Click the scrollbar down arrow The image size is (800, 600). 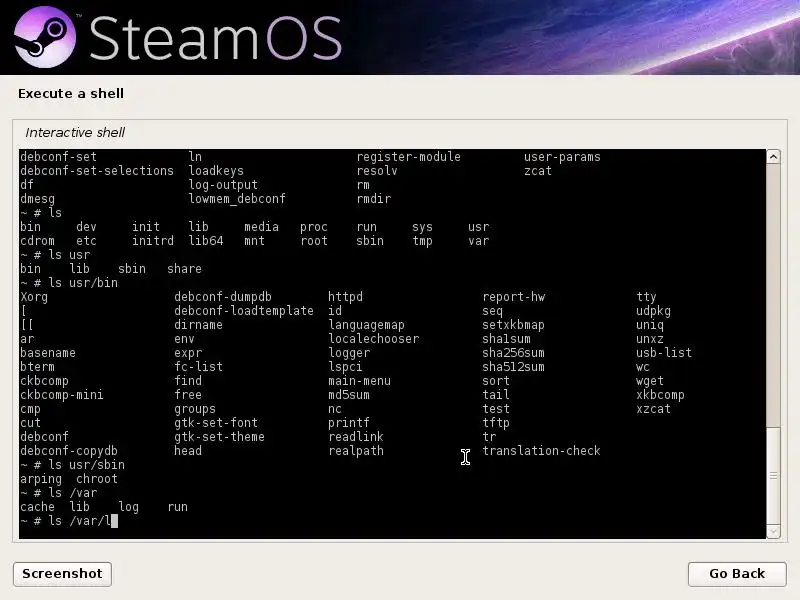point(773,532)
